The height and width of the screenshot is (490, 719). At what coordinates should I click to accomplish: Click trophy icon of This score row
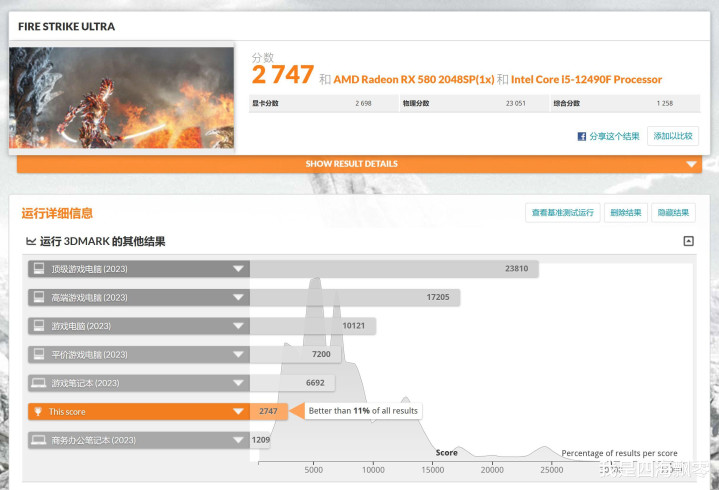click(39, 411)
